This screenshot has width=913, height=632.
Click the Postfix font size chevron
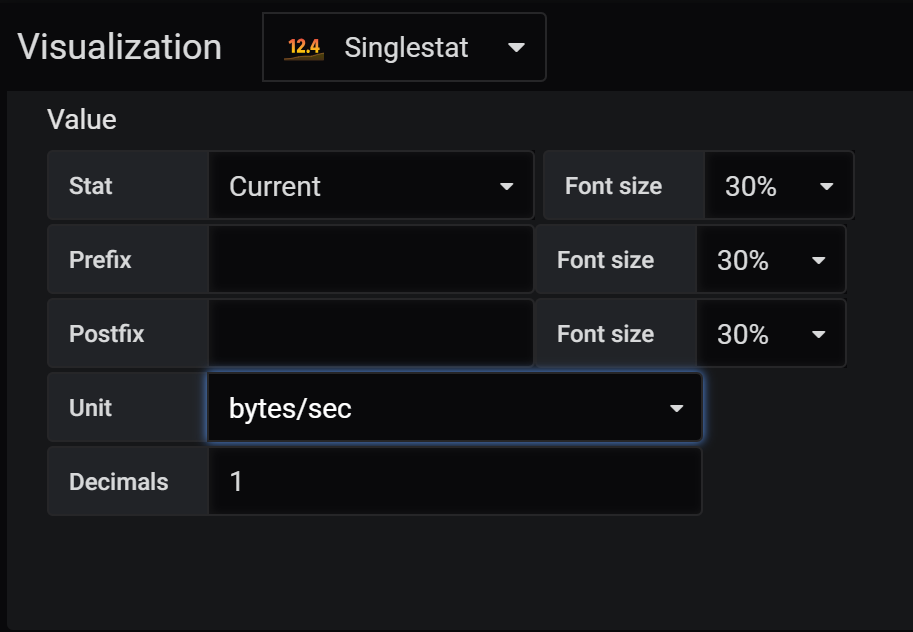point(818,333)
